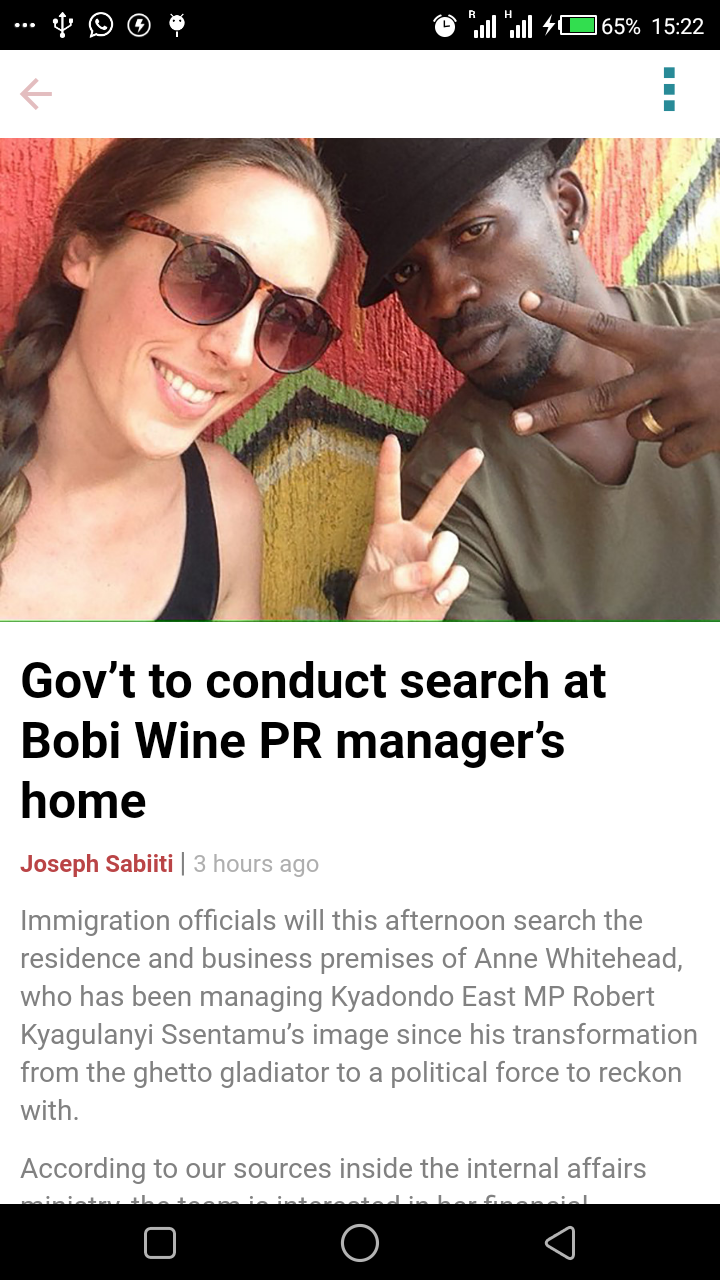Tap the lightning bolt circle notification icon
Image resolution: width=720 pixels, height=1280 pixels.
pos(139,25)
